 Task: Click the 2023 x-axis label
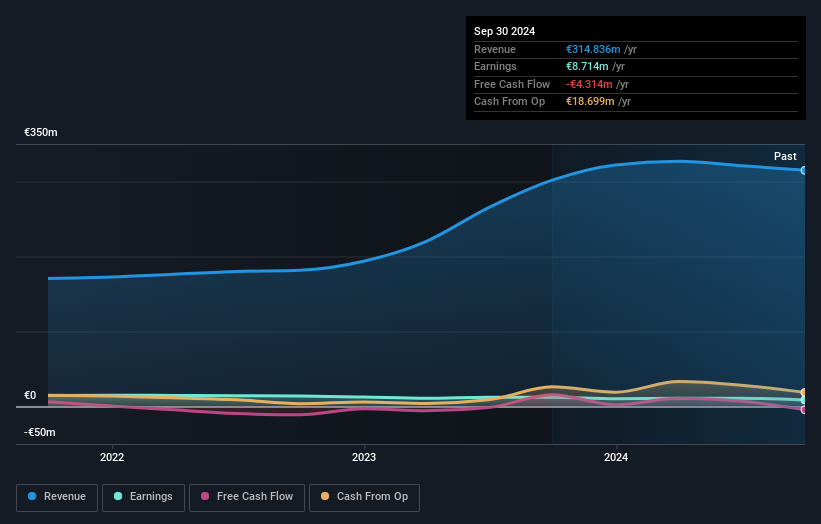point(364,458)
